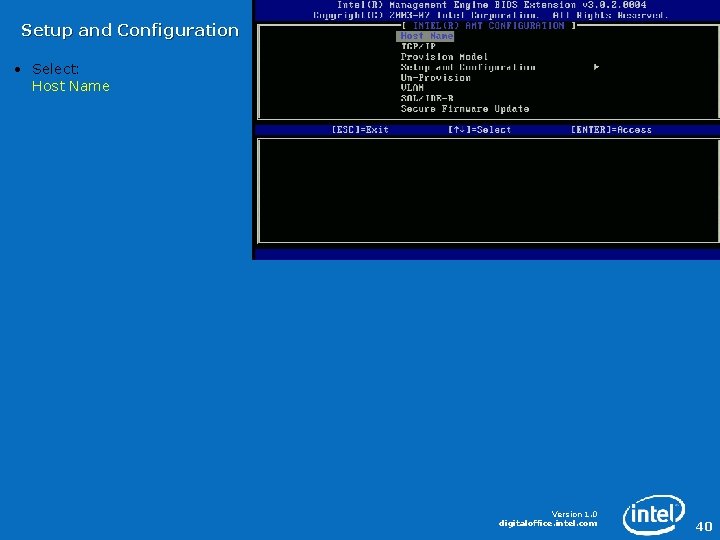720x540 pixels.
Task: Click the Select: bullet label
Action: pyautogui.click(x=55, y=69)
